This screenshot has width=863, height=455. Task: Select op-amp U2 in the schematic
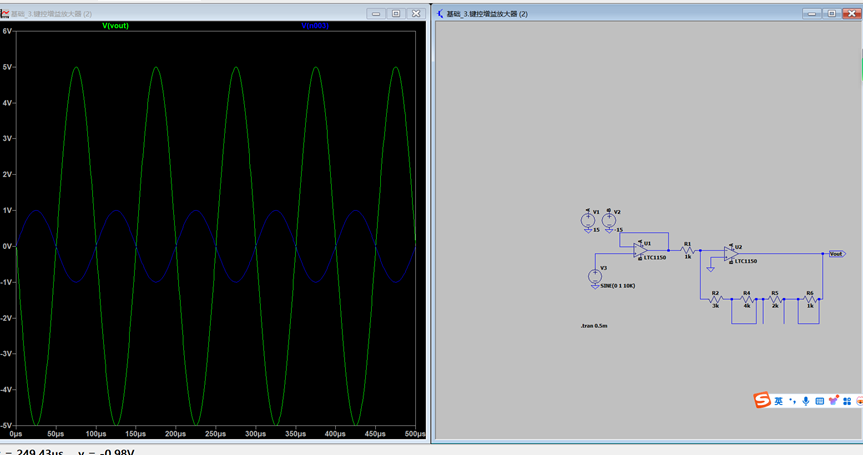coord(731,254)
